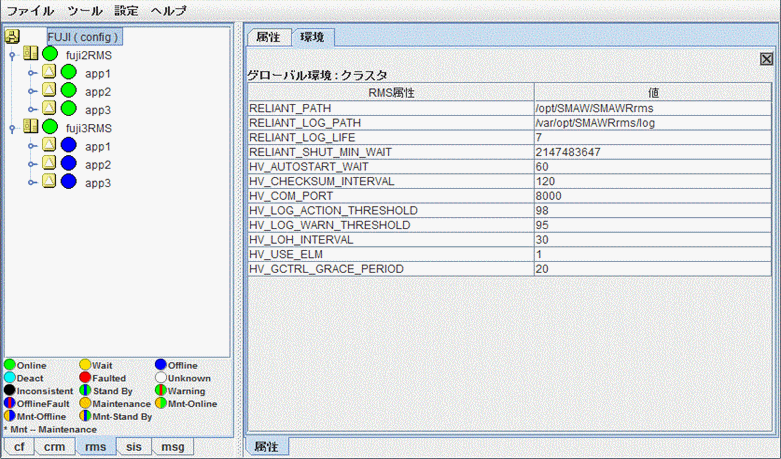
Task: Click blue Offline circle of app1 under fuji3RMS
Action: click(69, 145)
